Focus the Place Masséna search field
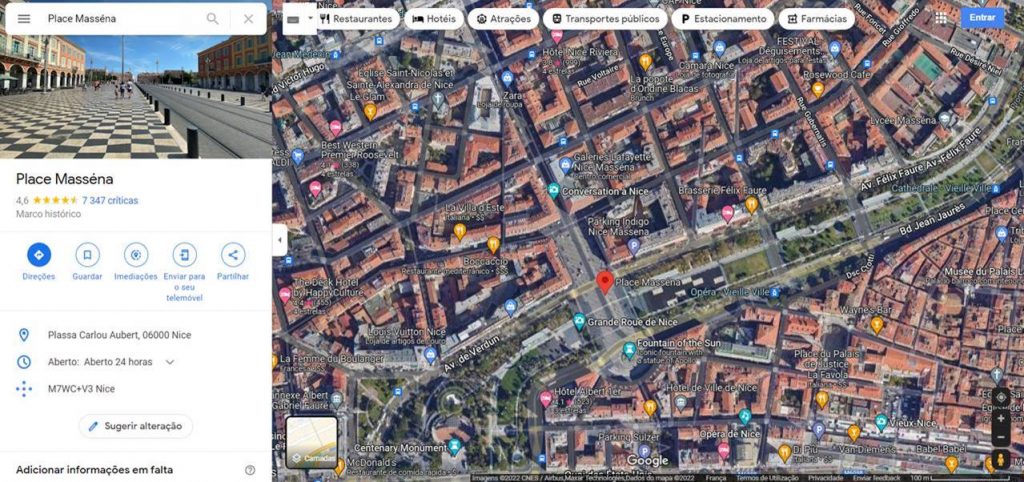 [x=124, y=19]
